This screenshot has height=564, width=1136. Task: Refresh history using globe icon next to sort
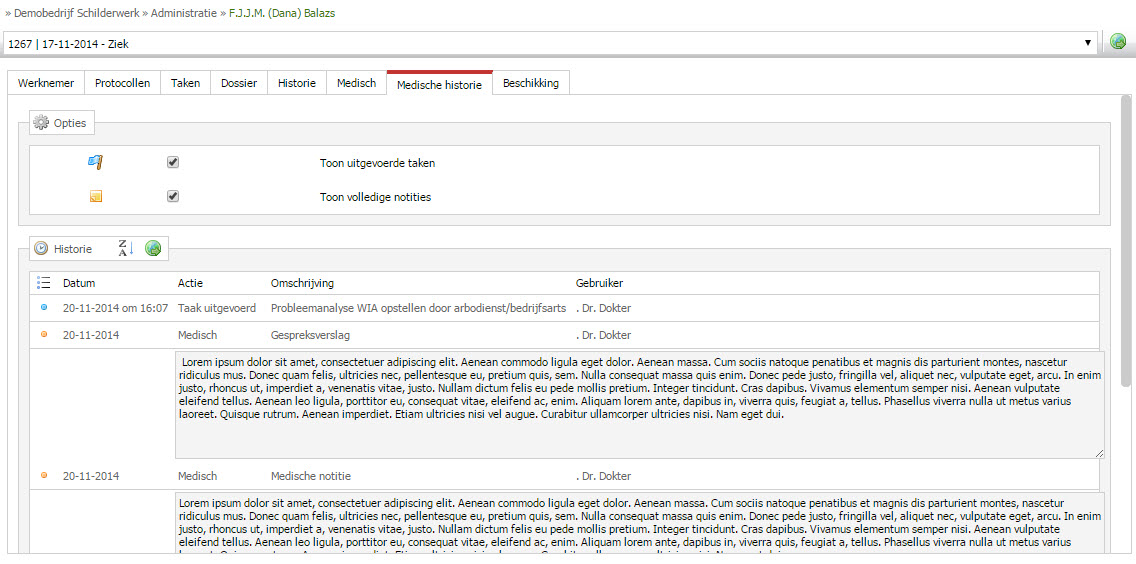coord(153,249)
